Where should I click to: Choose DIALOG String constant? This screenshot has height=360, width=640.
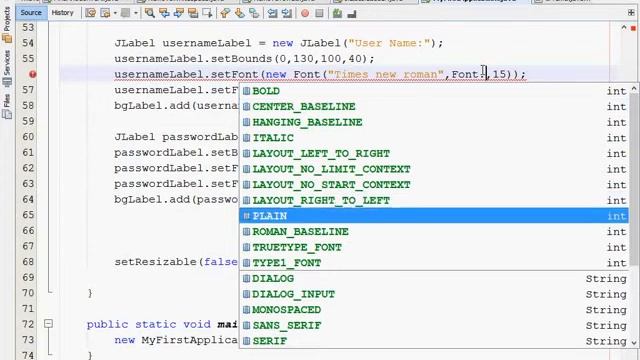pyautogui.click(x=433, y=278)
